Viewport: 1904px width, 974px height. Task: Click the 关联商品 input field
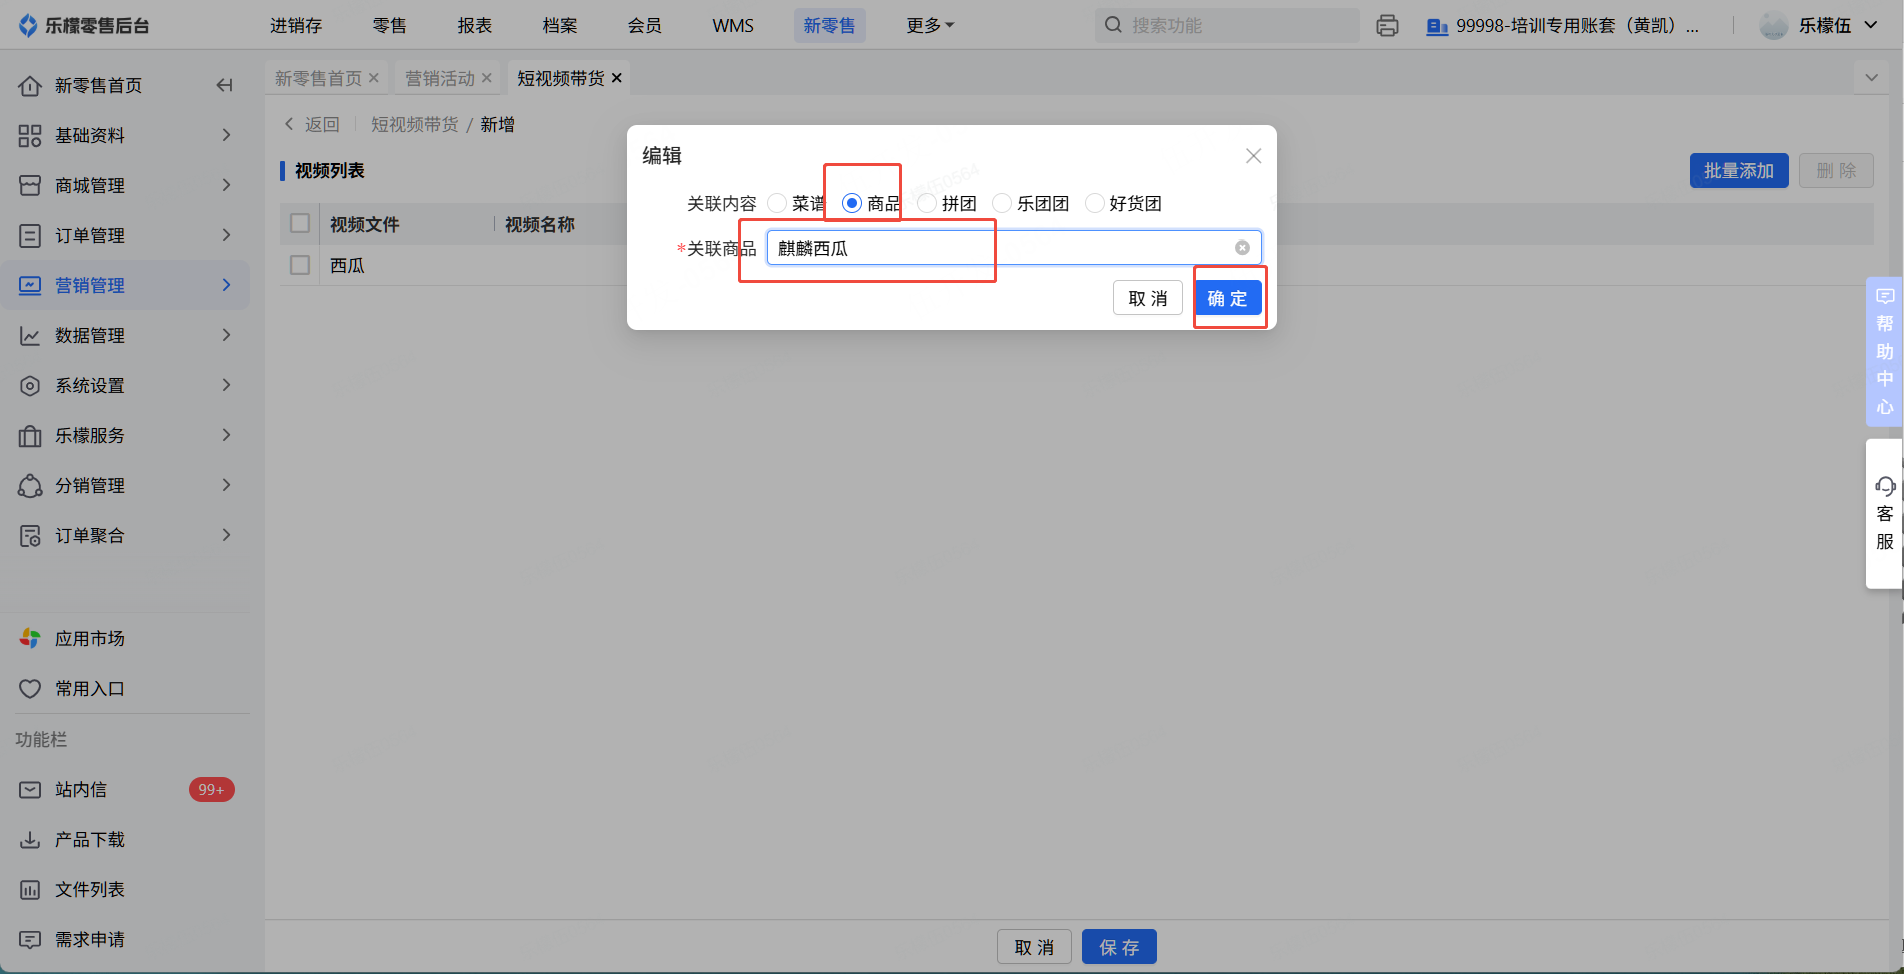[x=1014, y=248]
